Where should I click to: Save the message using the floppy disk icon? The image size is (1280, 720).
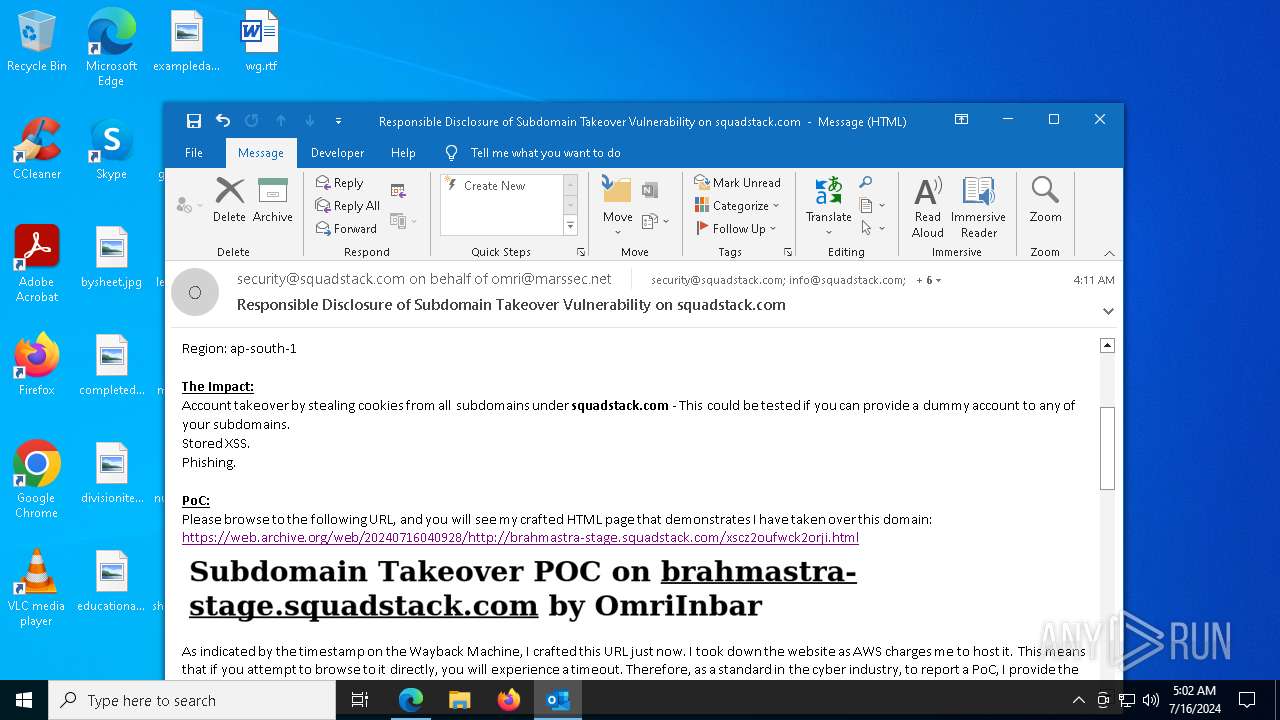[194, 121]
